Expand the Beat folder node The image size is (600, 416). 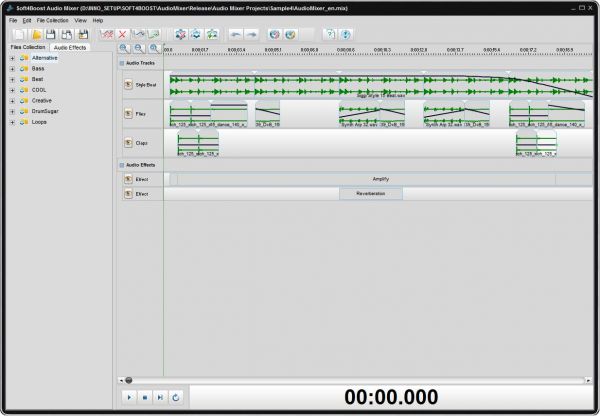click(x=12, y=80)
